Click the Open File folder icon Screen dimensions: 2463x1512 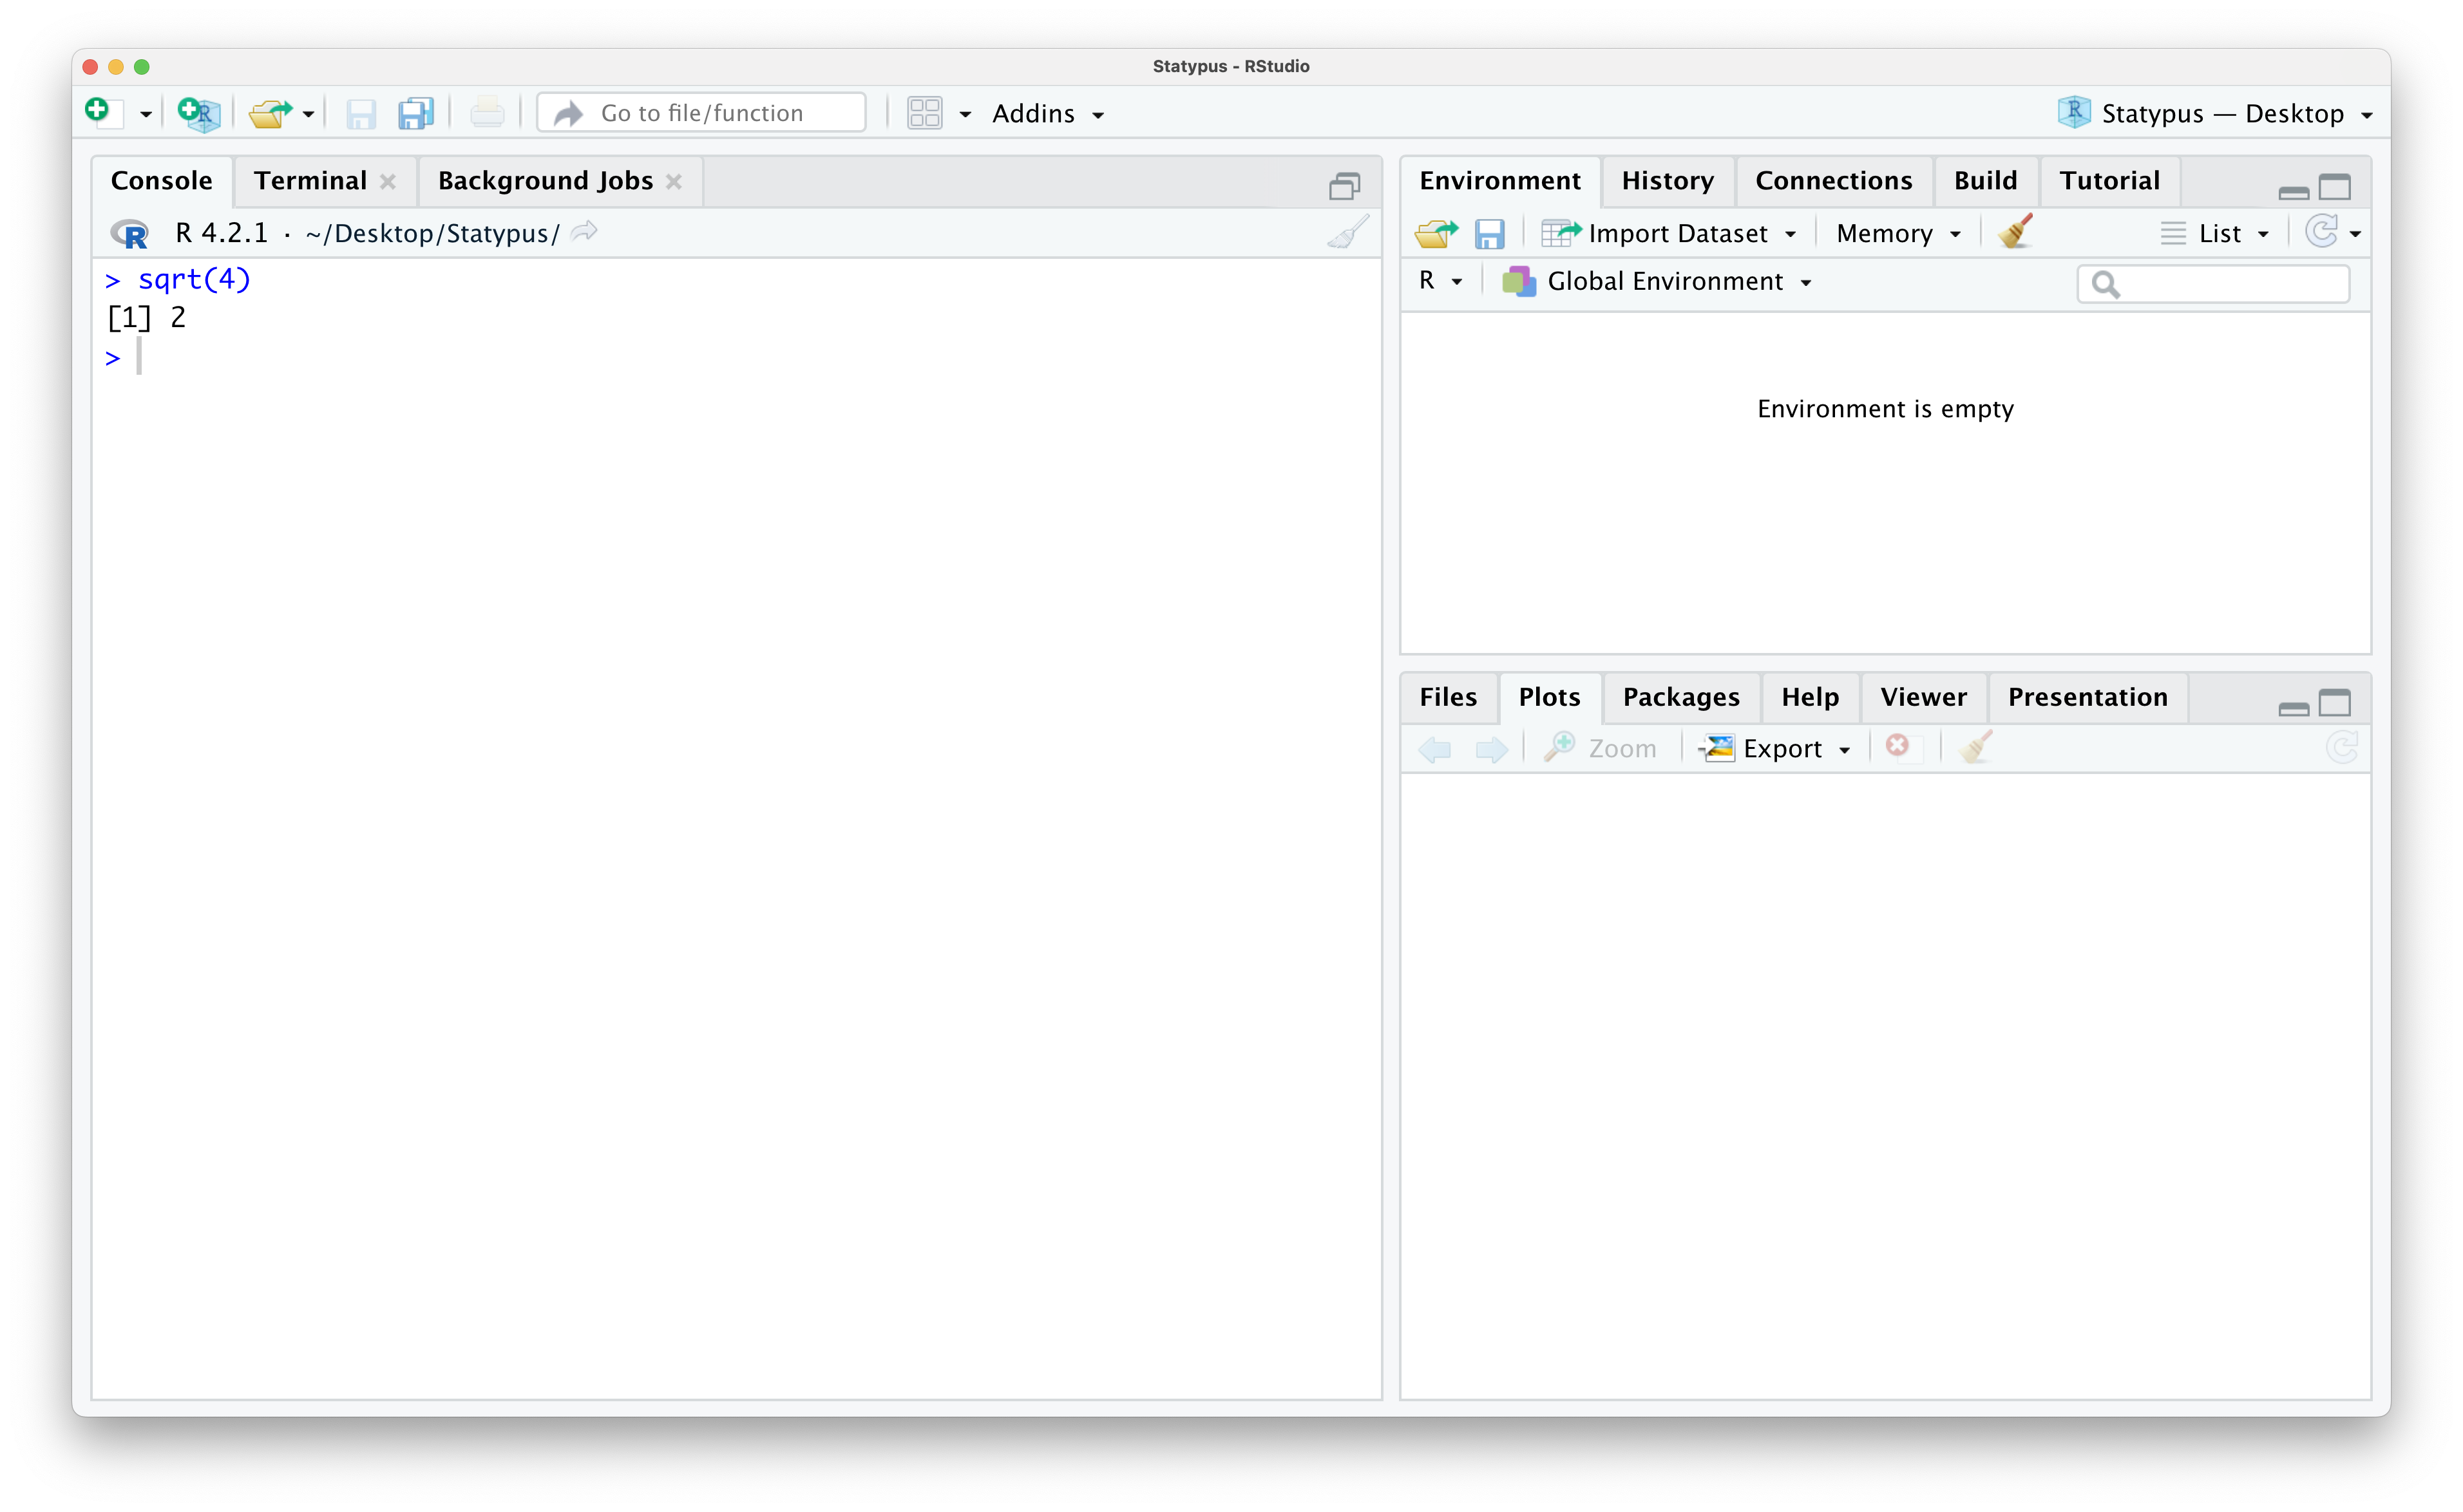pos(269,113)
